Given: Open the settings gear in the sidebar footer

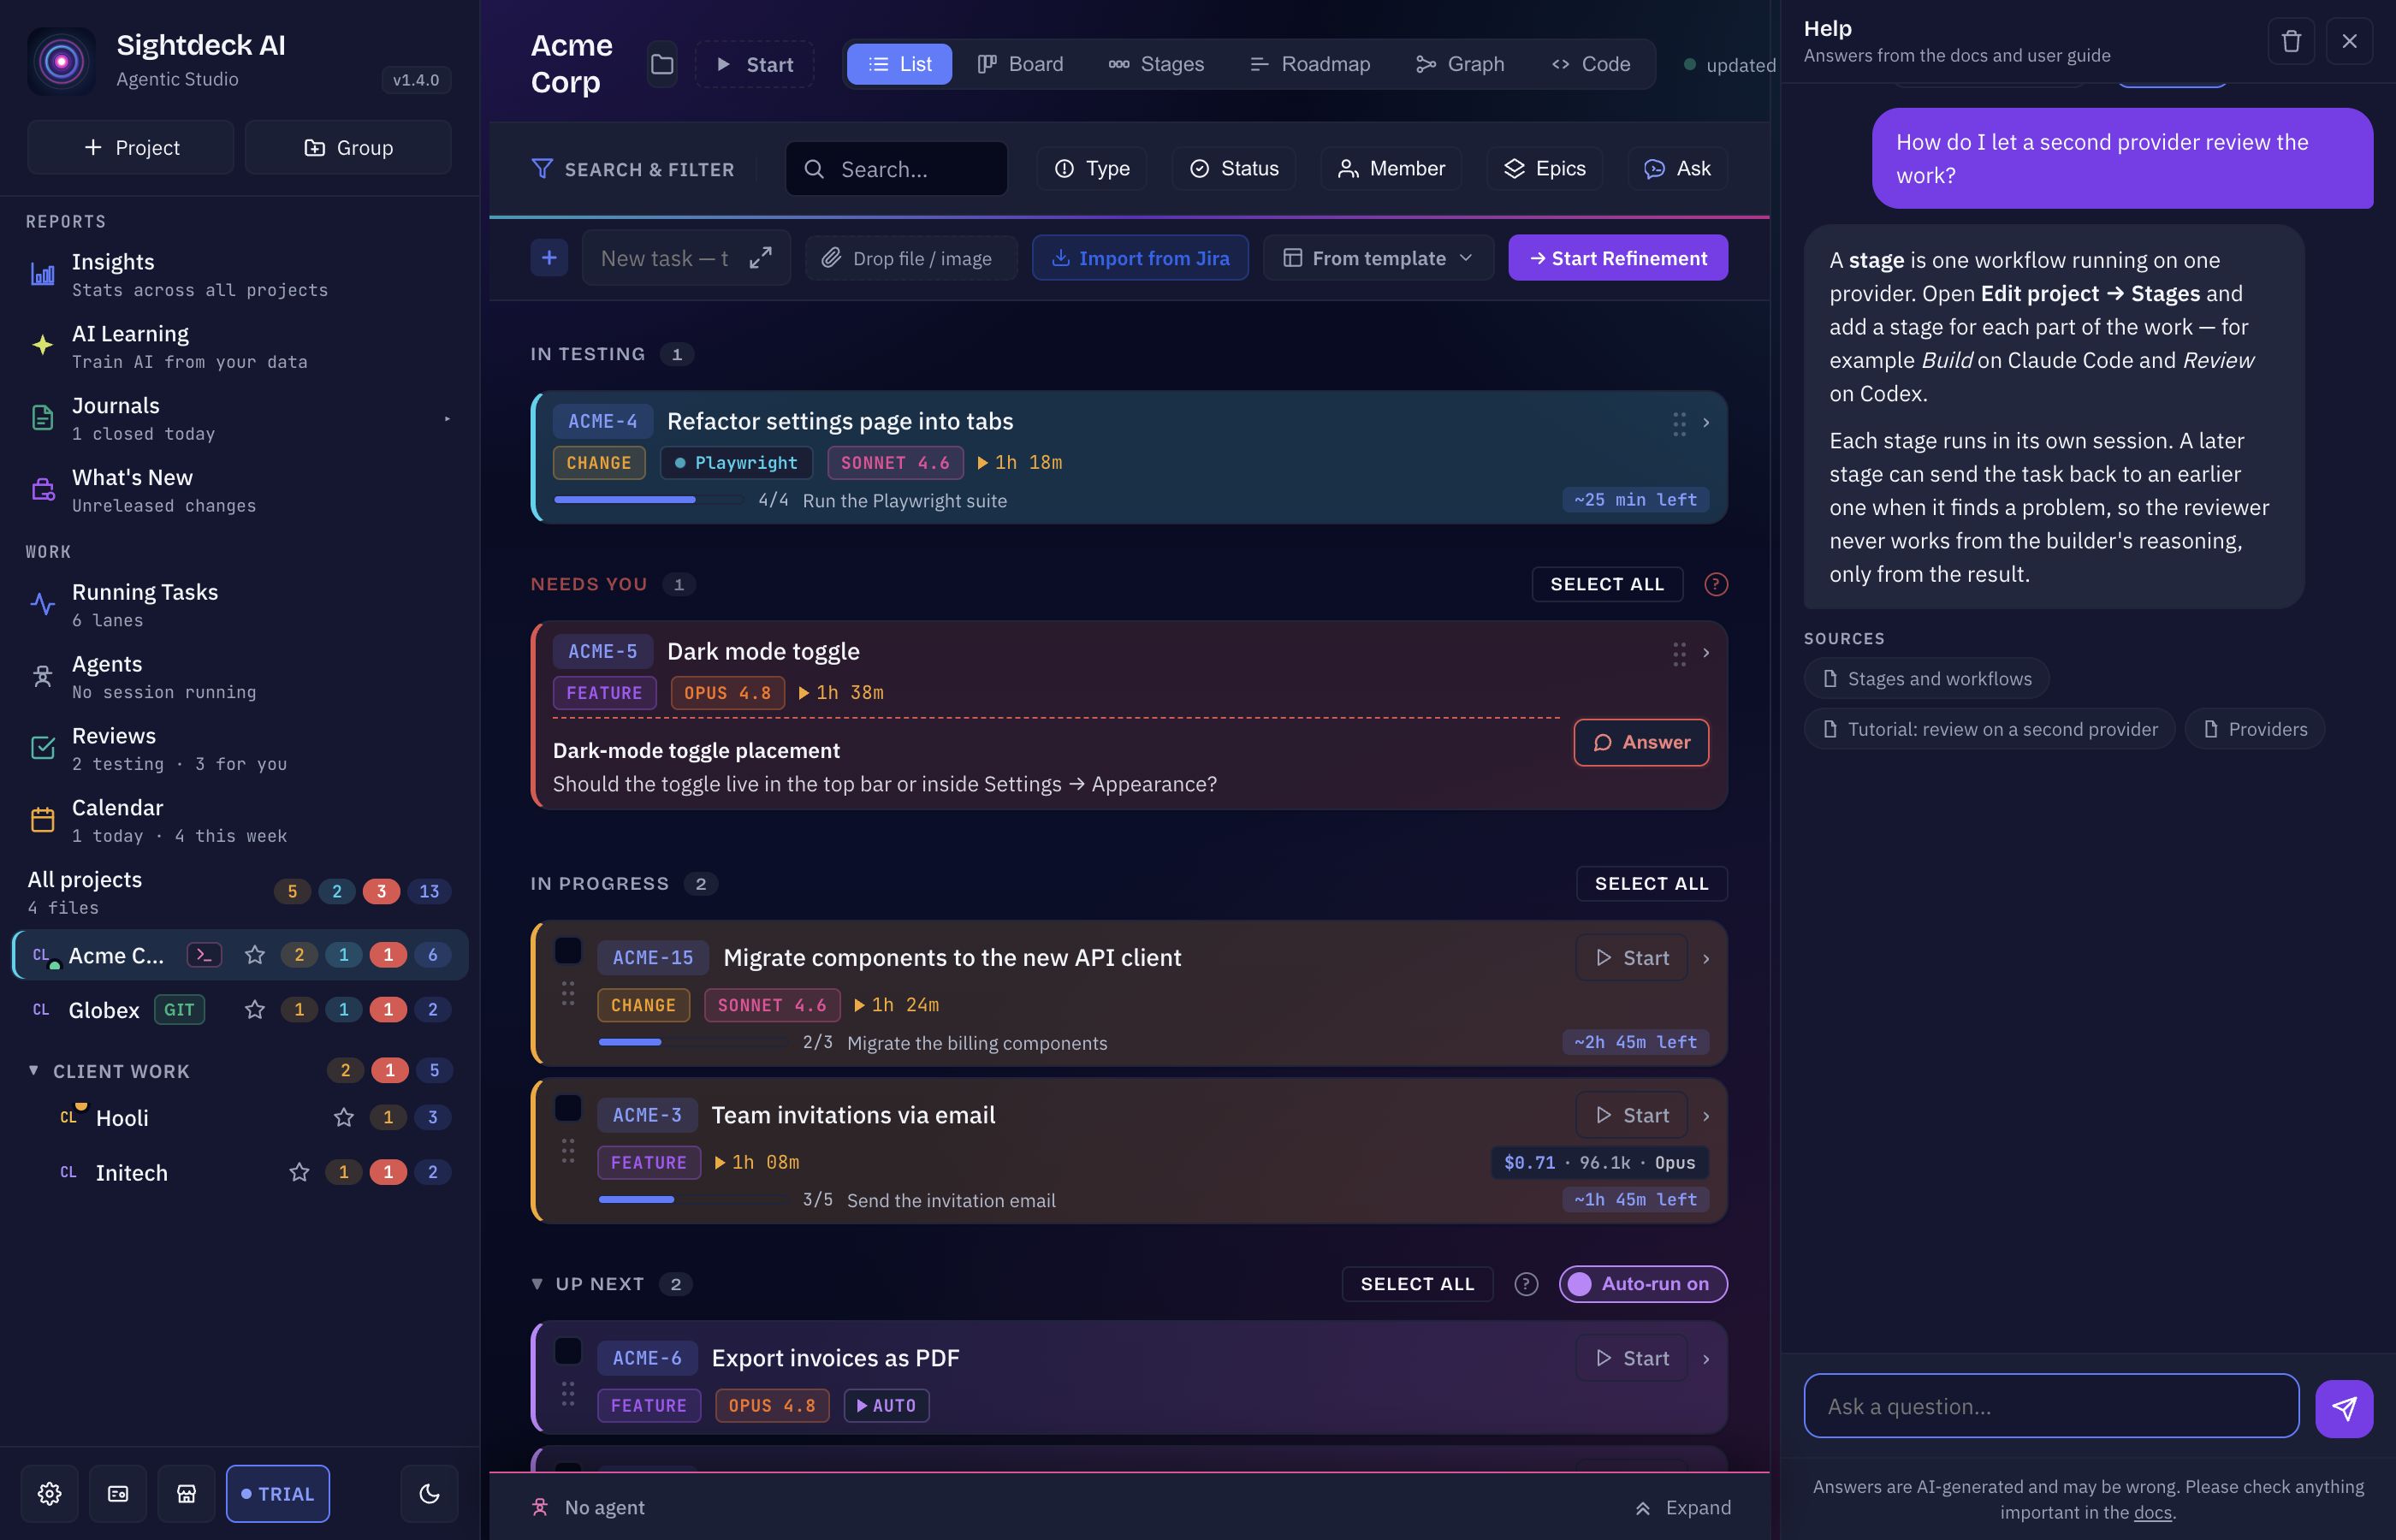Looking at the screenshot, I should pos(49,1493).
